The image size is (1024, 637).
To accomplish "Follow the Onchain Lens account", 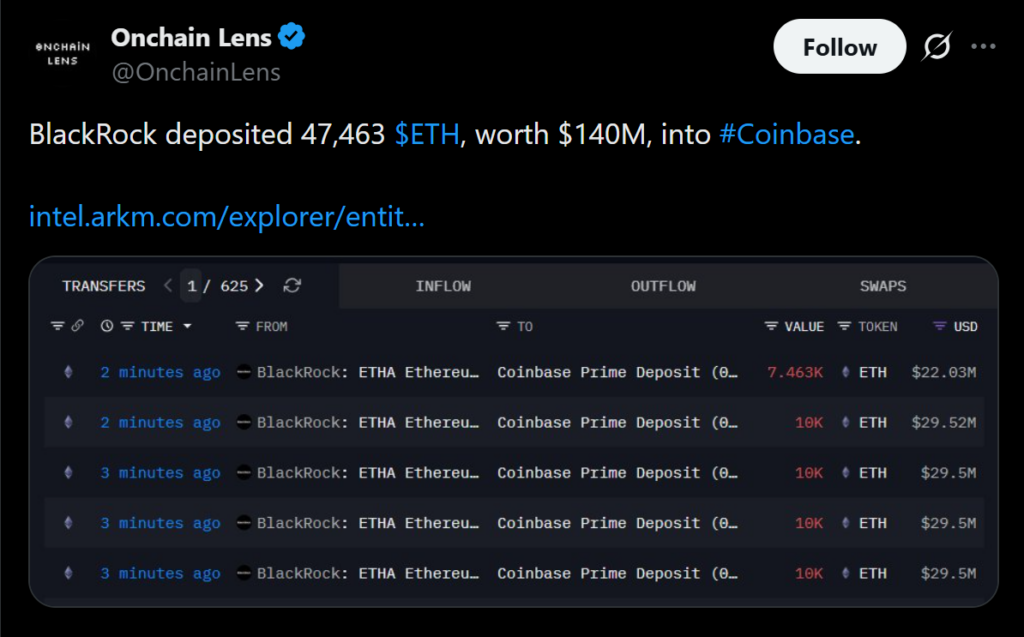I will click(x=839, y=47).
